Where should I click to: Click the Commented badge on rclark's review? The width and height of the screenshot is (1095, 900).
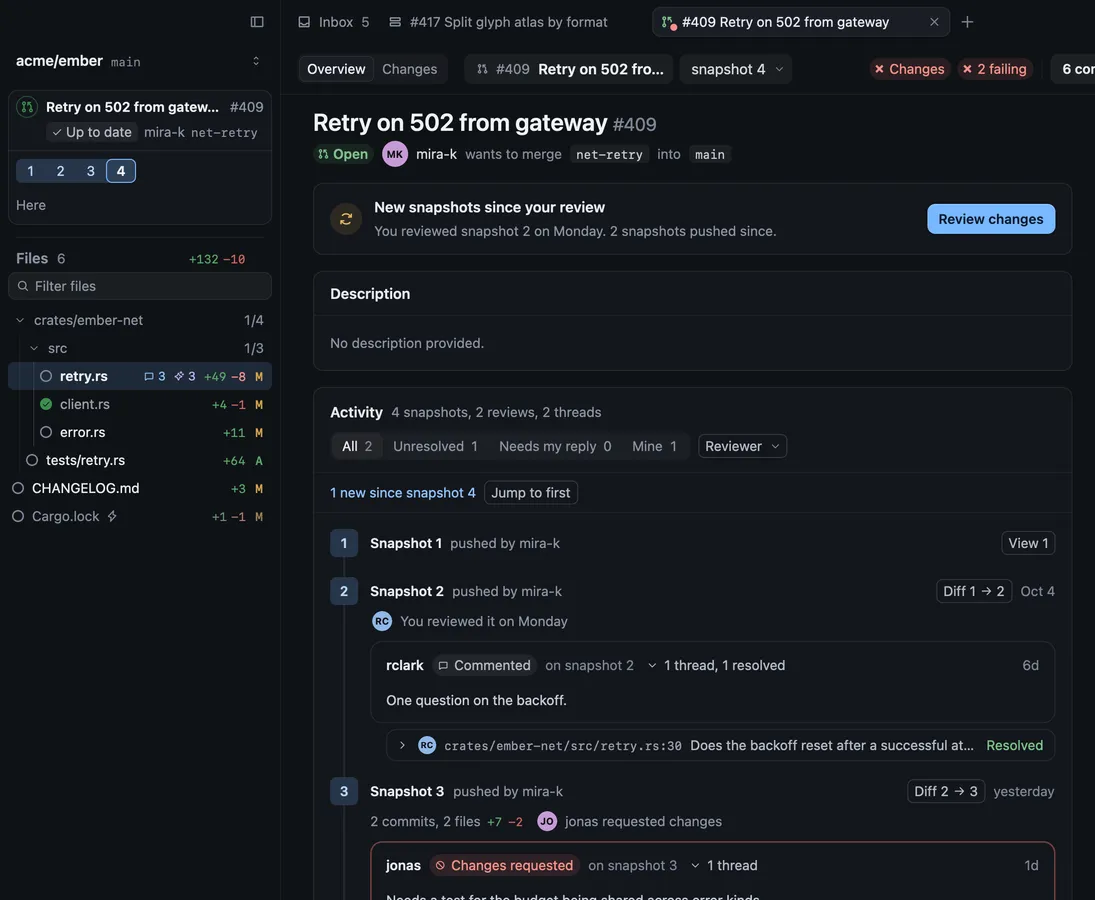click(x=483, y=665)
